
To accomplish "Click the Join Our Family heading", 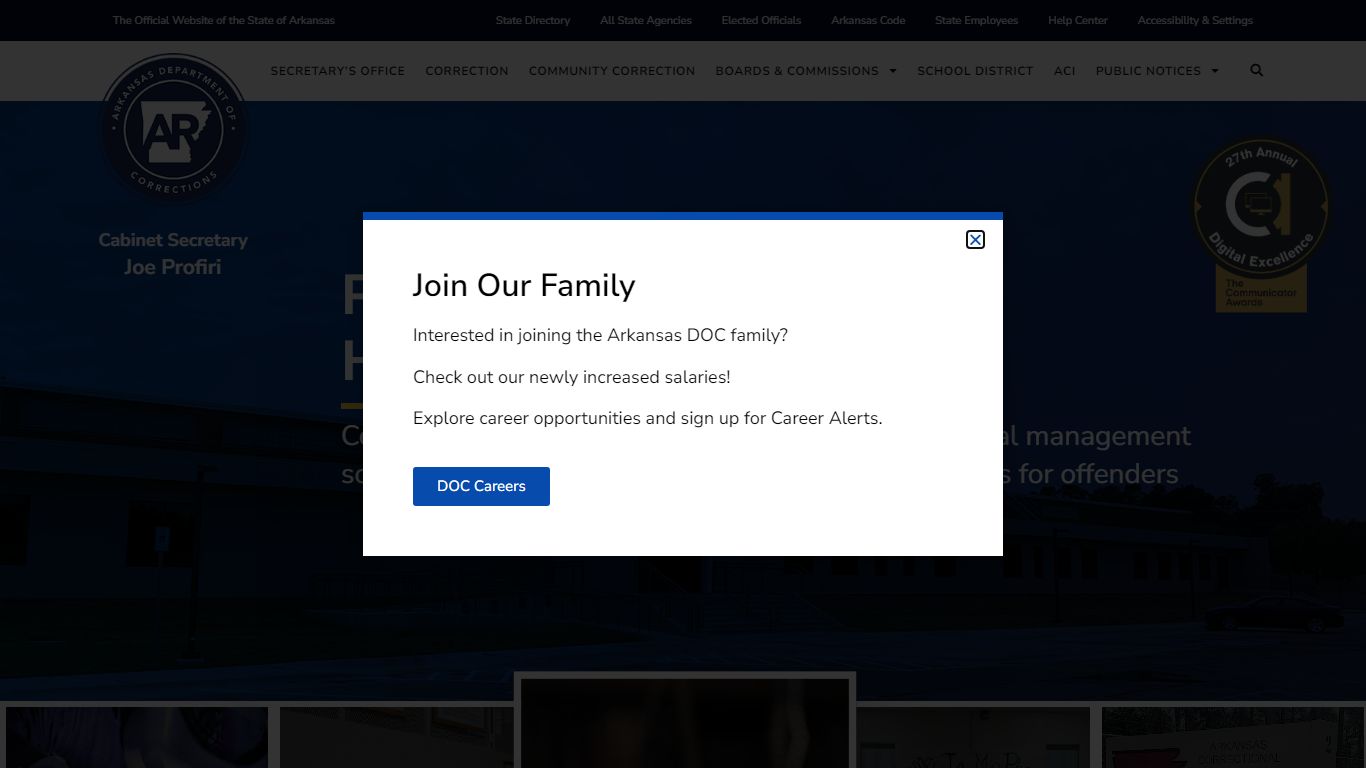I will (x=524, y=285).
